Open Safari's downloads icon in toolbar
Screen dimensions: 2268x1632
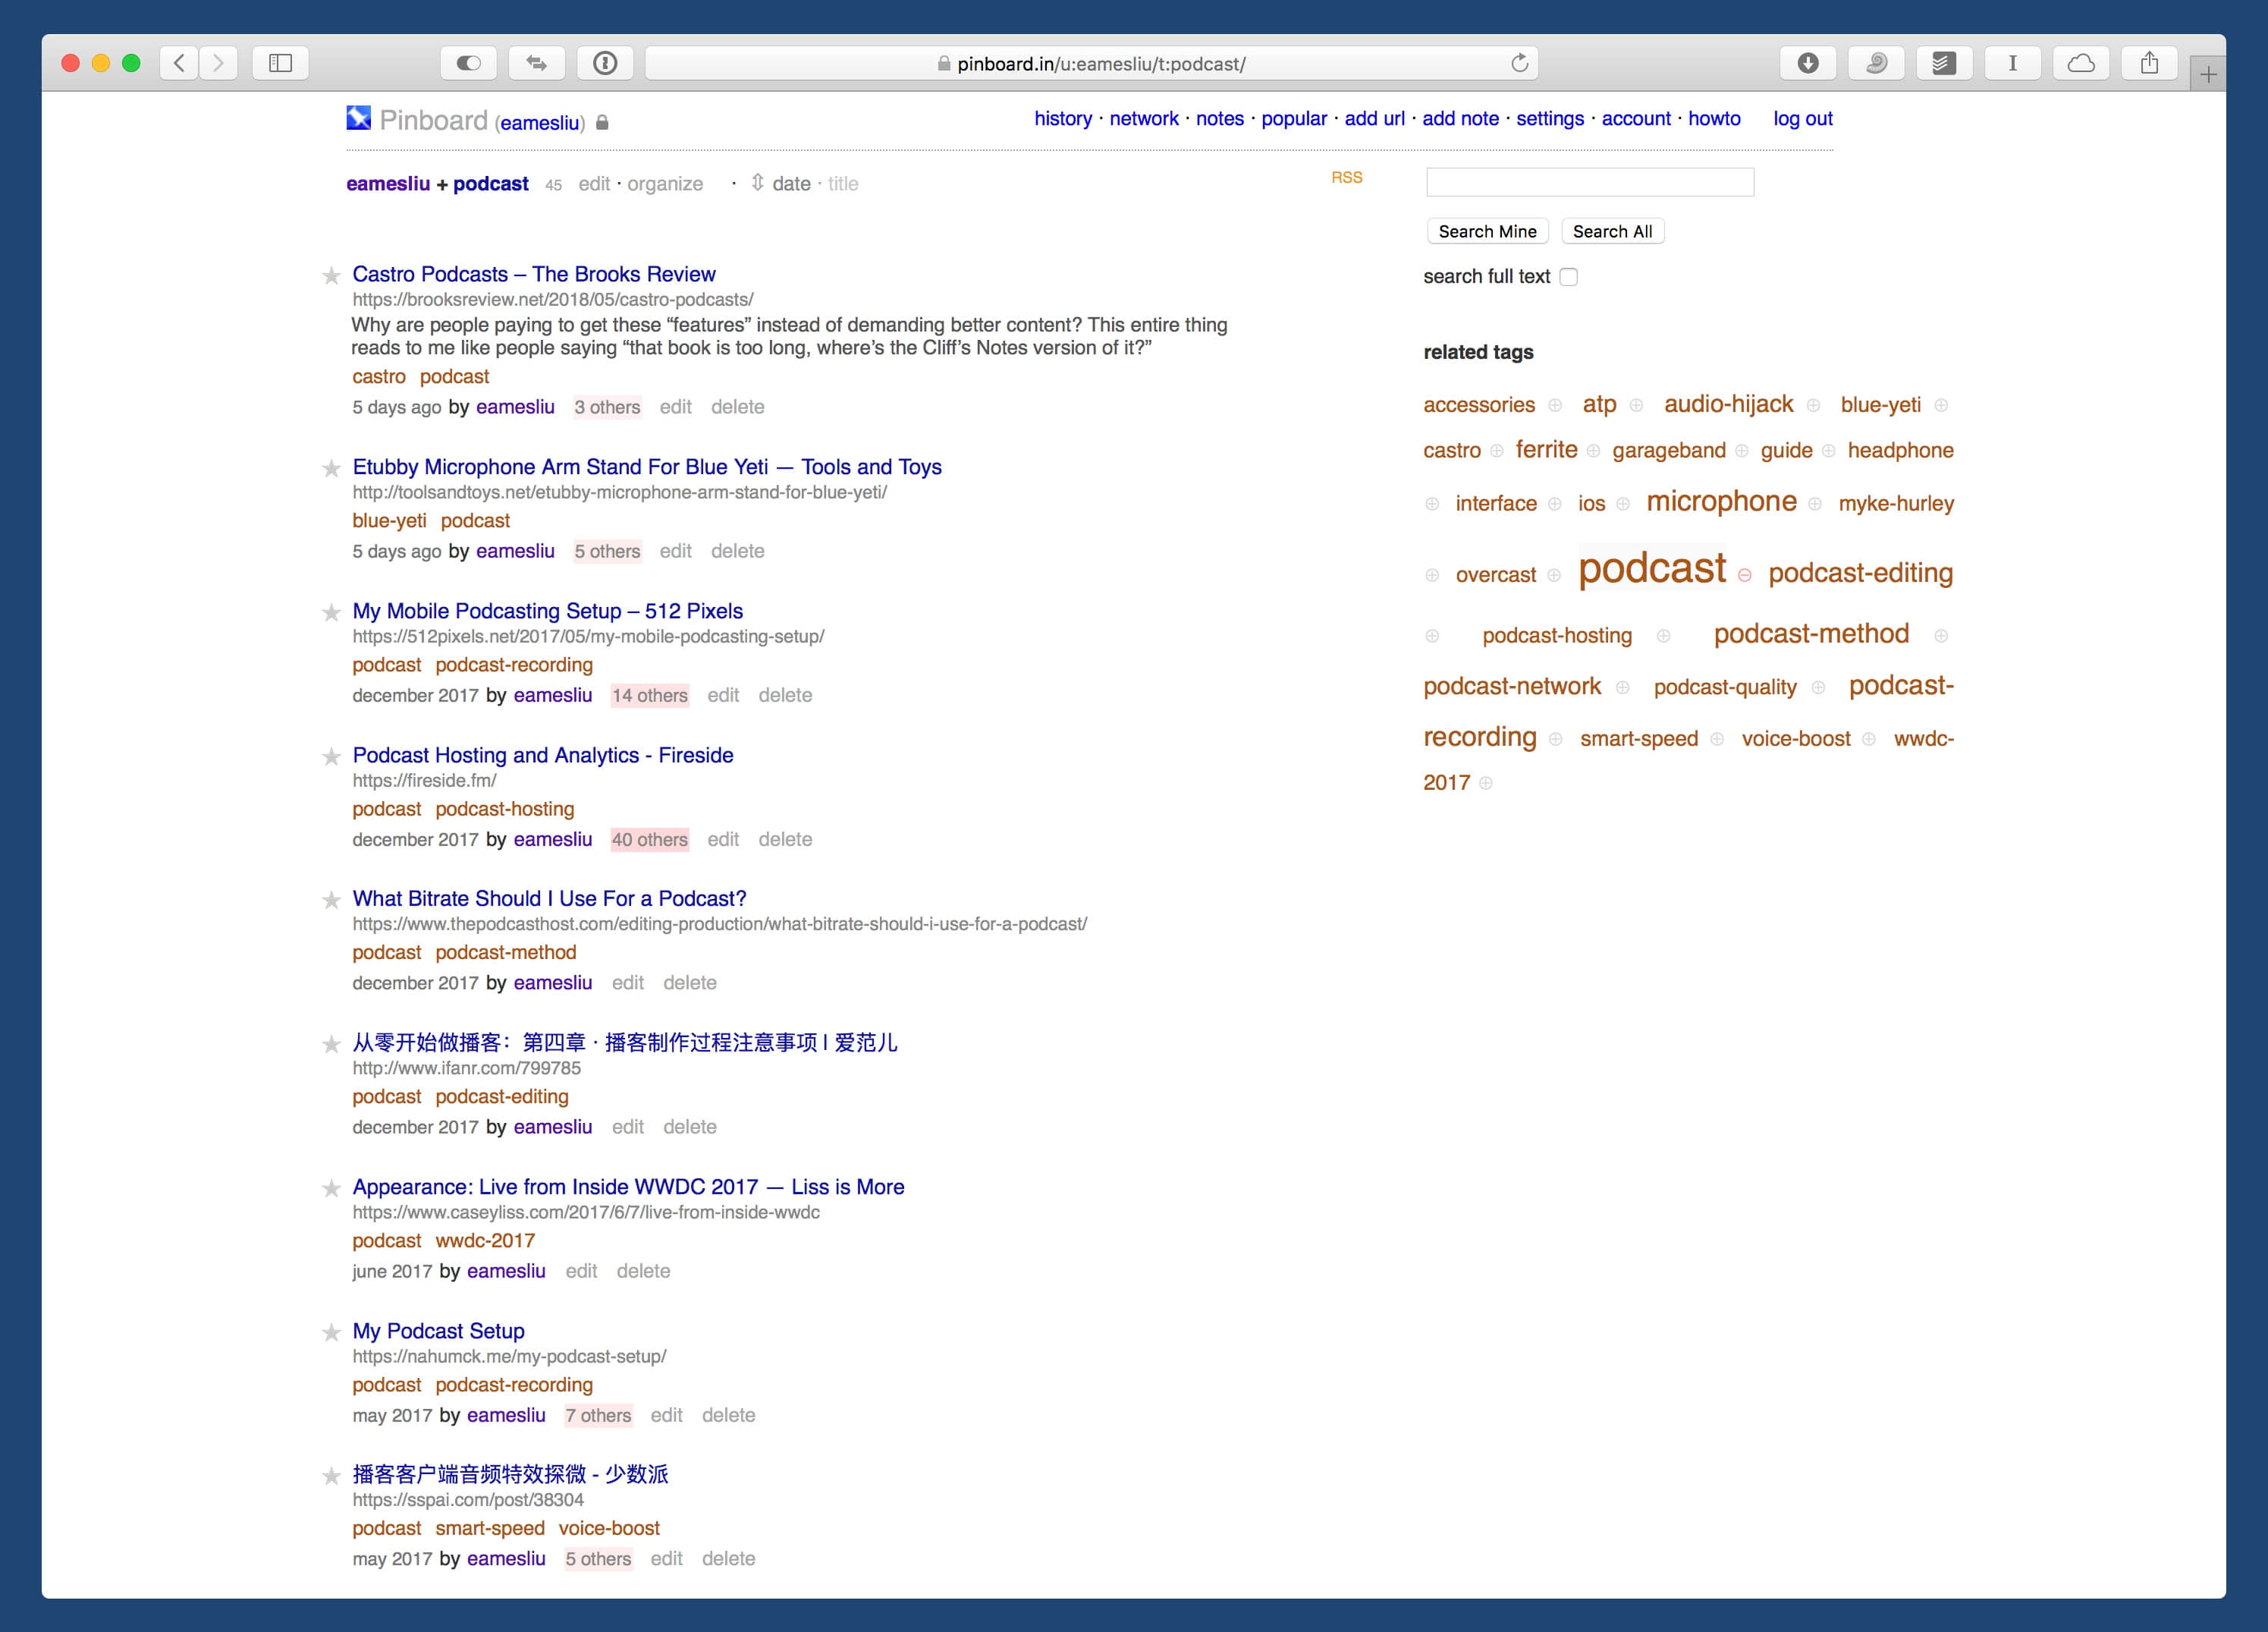pos(1807,63)
